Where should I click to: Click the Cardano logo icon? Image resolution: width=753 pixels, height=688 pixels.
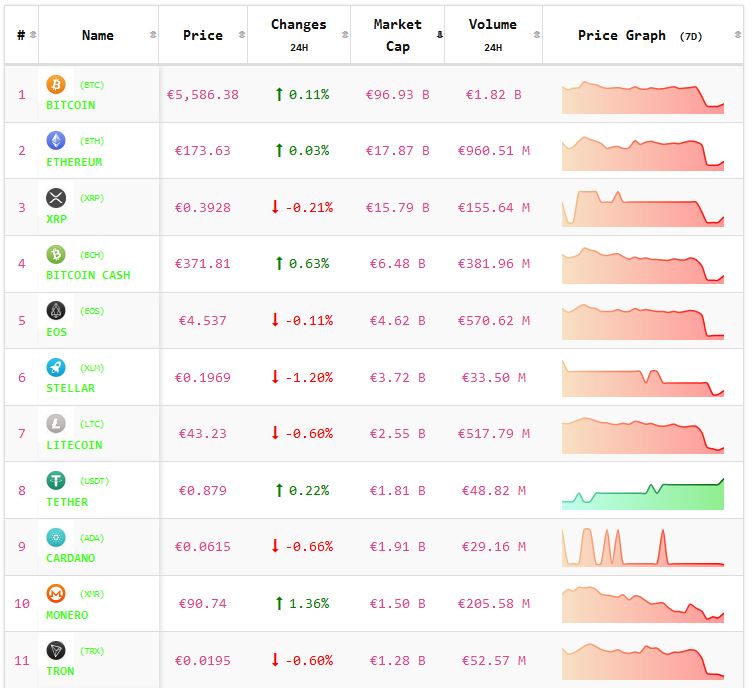click(x=56, y=537)
